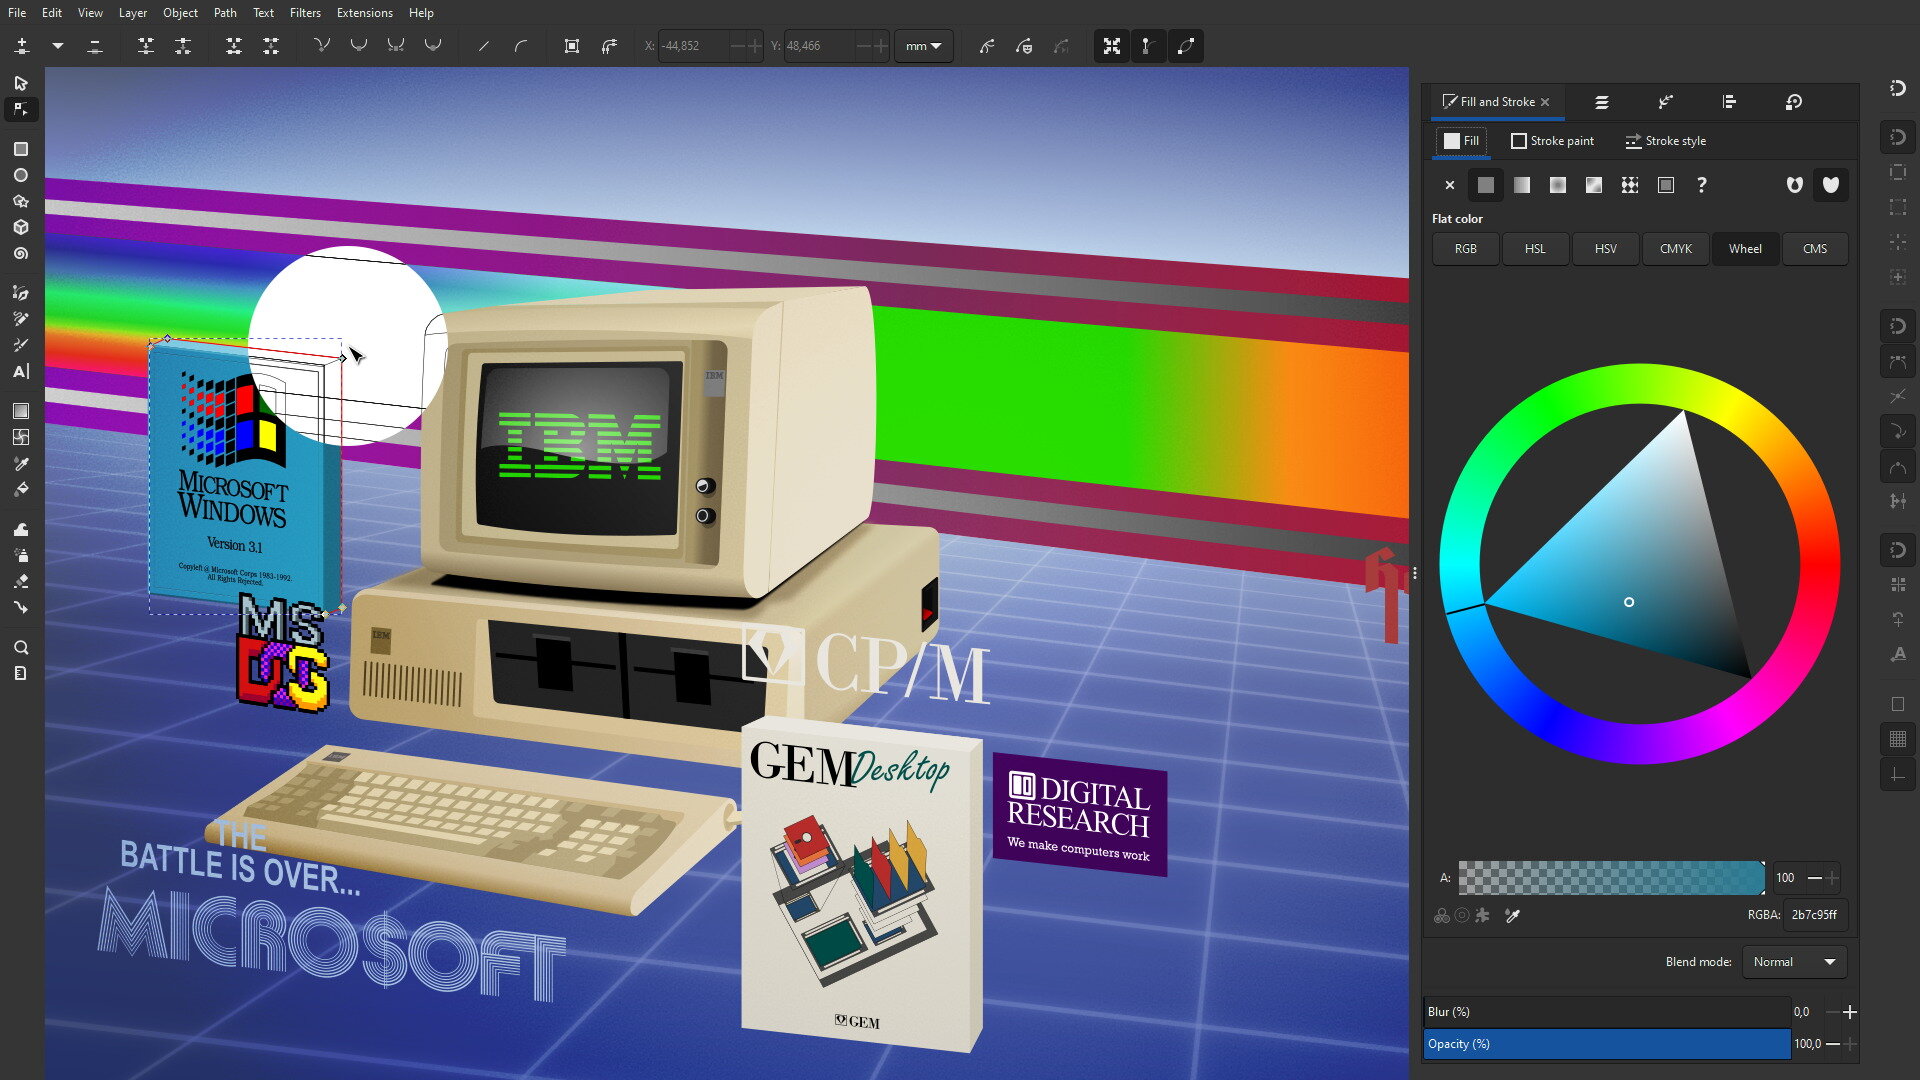Select the Eraser tool
The height and width of the screenshot is (1080, 1920).
pyautogui.click(x=21, y=581)
